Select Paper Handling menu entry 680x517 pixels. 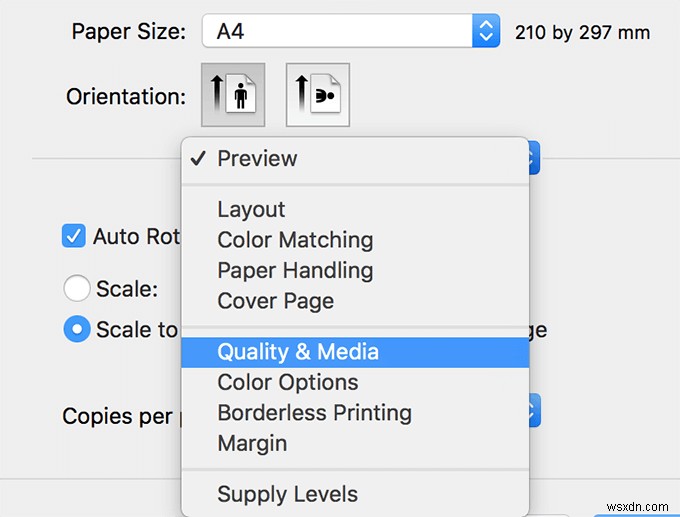pos(295,270)
